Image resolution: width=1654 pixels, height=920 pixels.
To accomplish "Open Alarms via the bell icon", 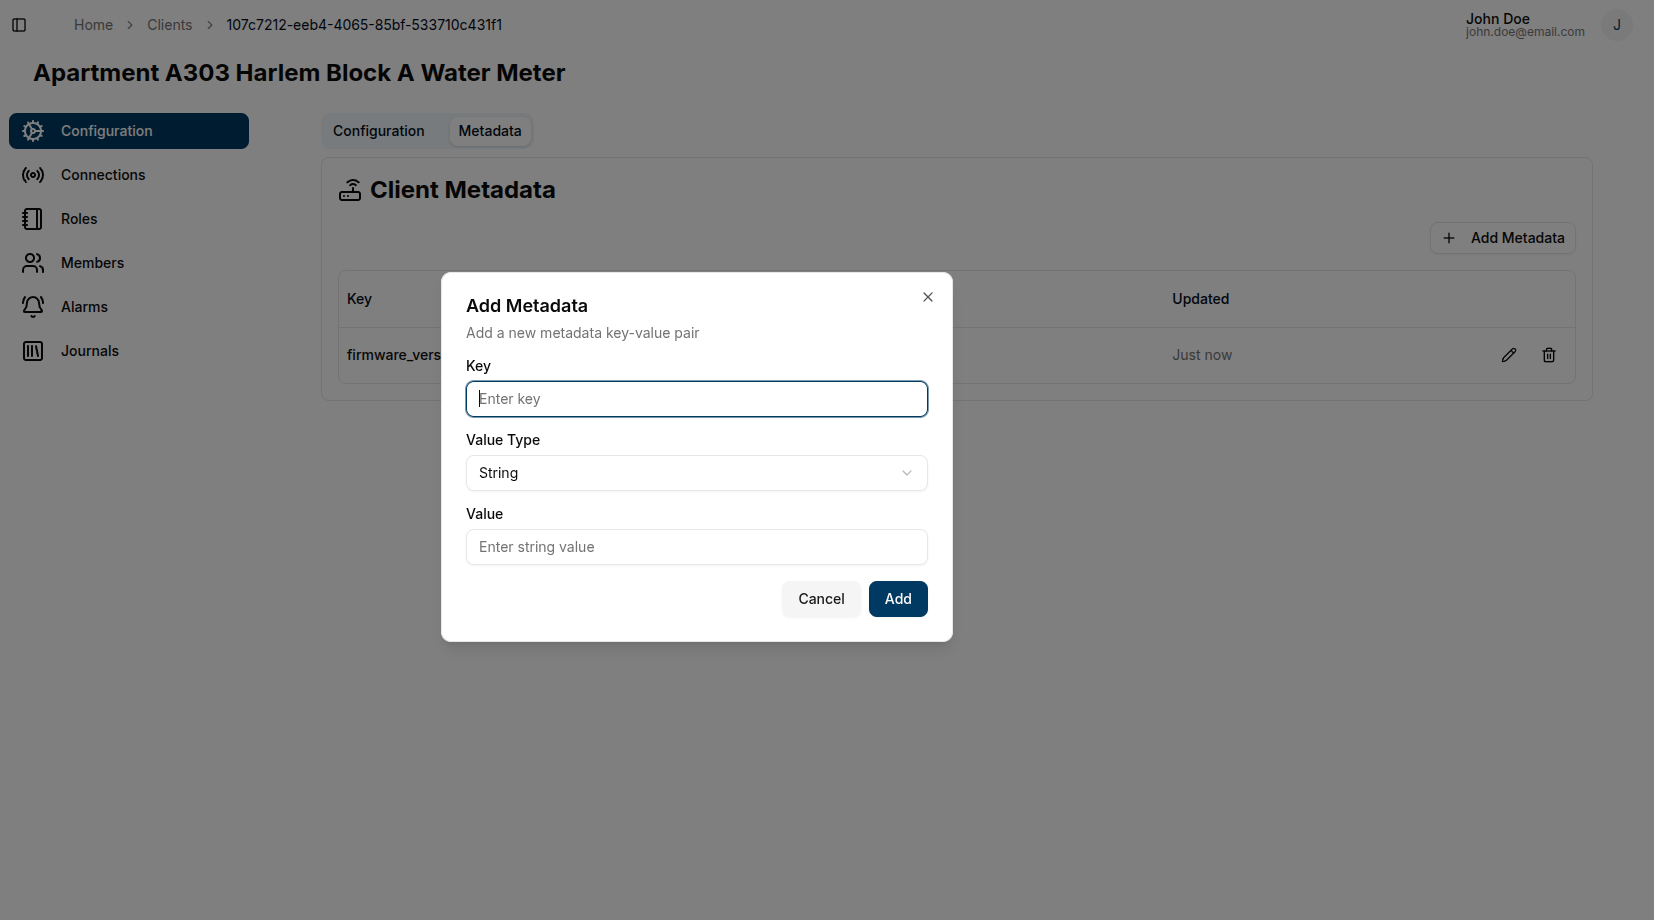I will 33,306.
